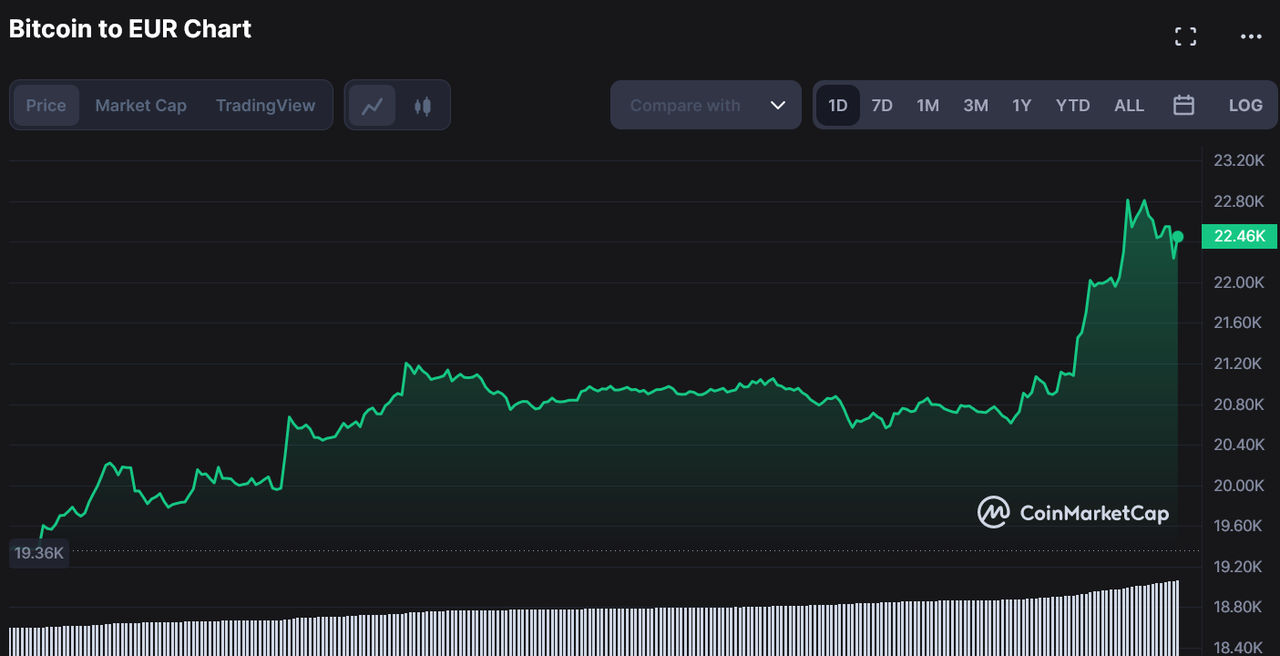
Task: Open the Compare with dropdown
Action: click(x=706, y=105)
